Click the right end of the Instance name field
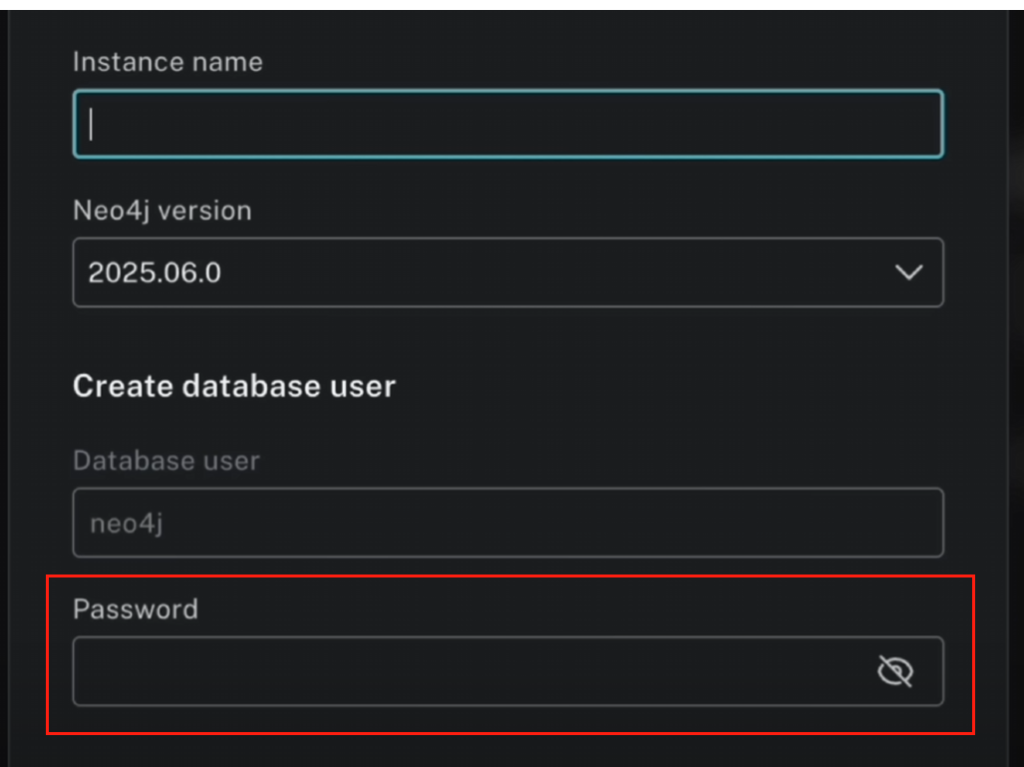 click(x=900, y=124)
